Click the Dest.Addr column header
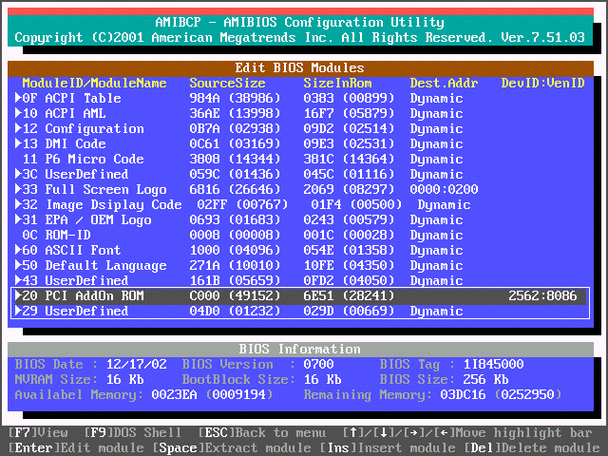The height and width of the screenshot is (456, 608). click(x=444, y=83)
